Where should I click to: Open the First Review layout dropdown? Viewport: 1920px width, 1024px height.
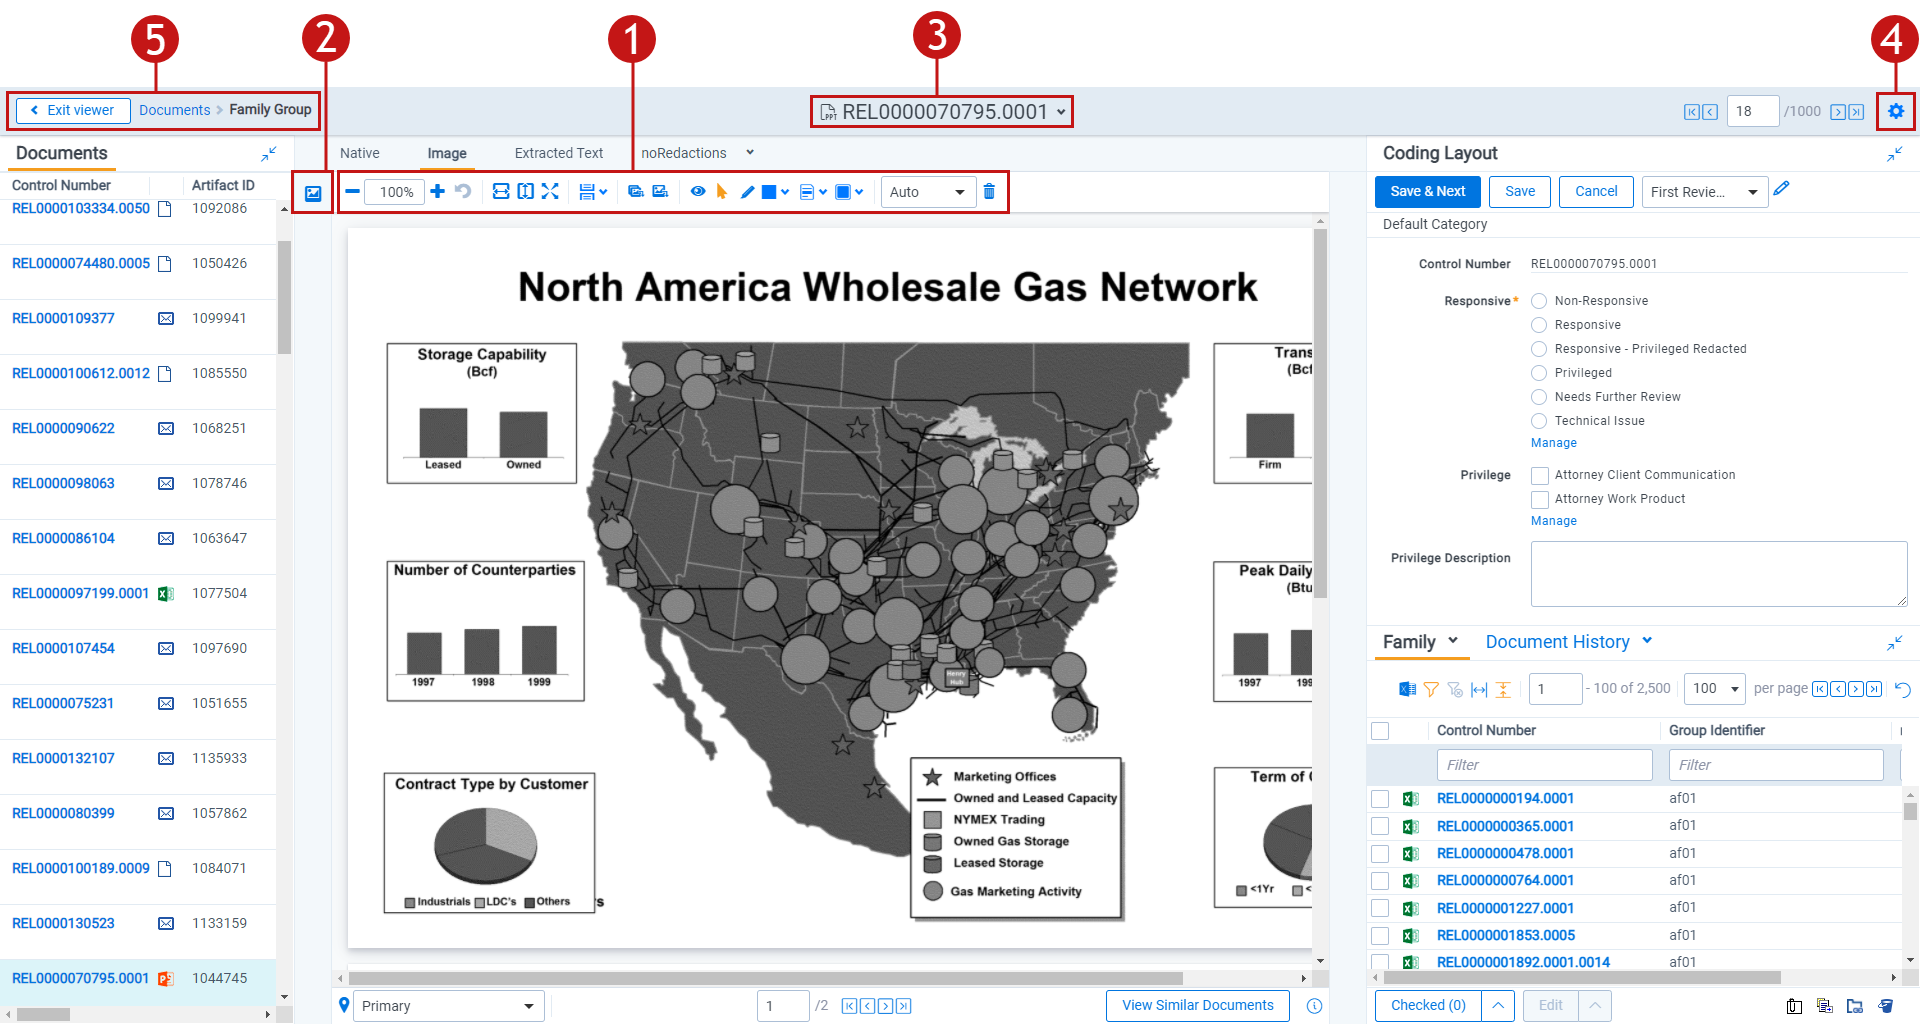1704,192
